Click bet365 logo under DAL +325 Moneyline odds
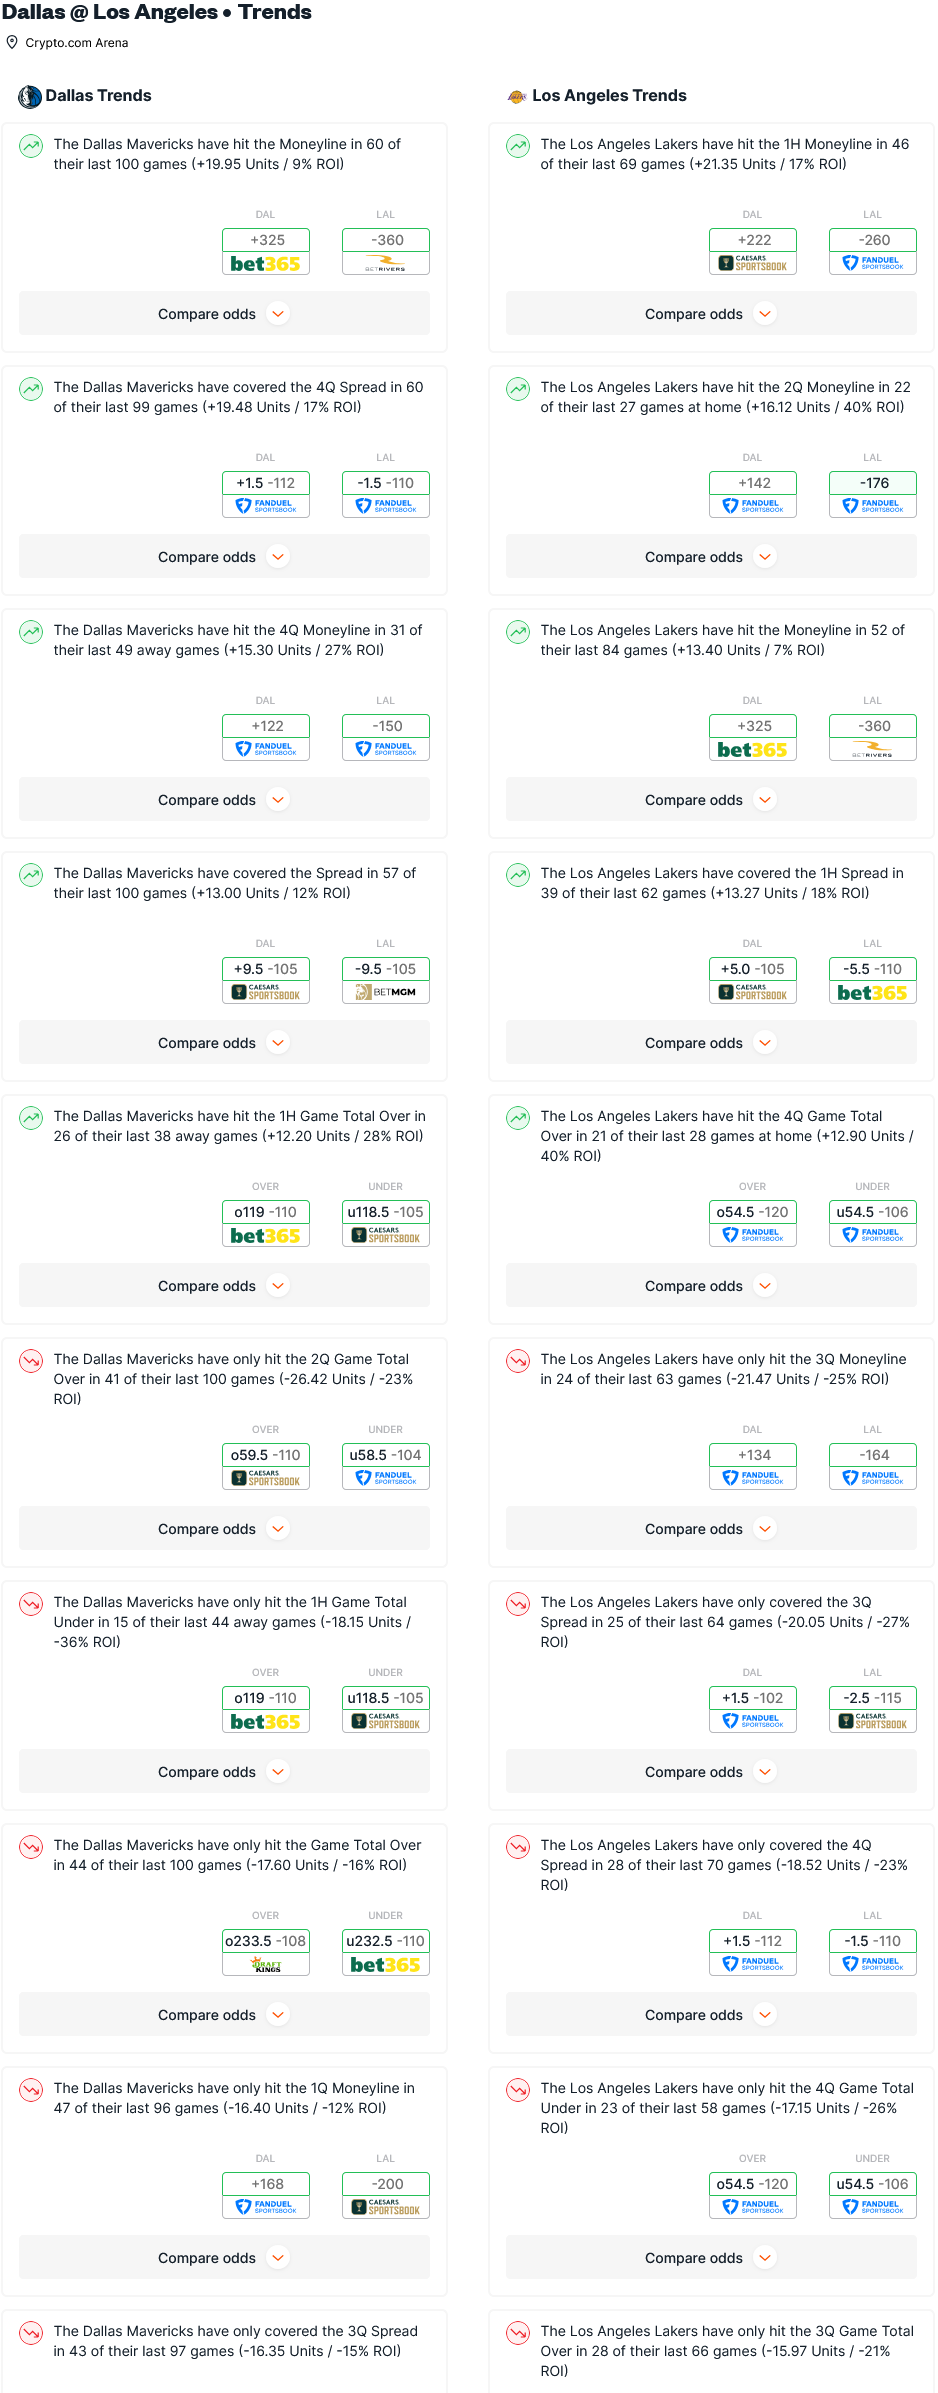 pos(265,264)
